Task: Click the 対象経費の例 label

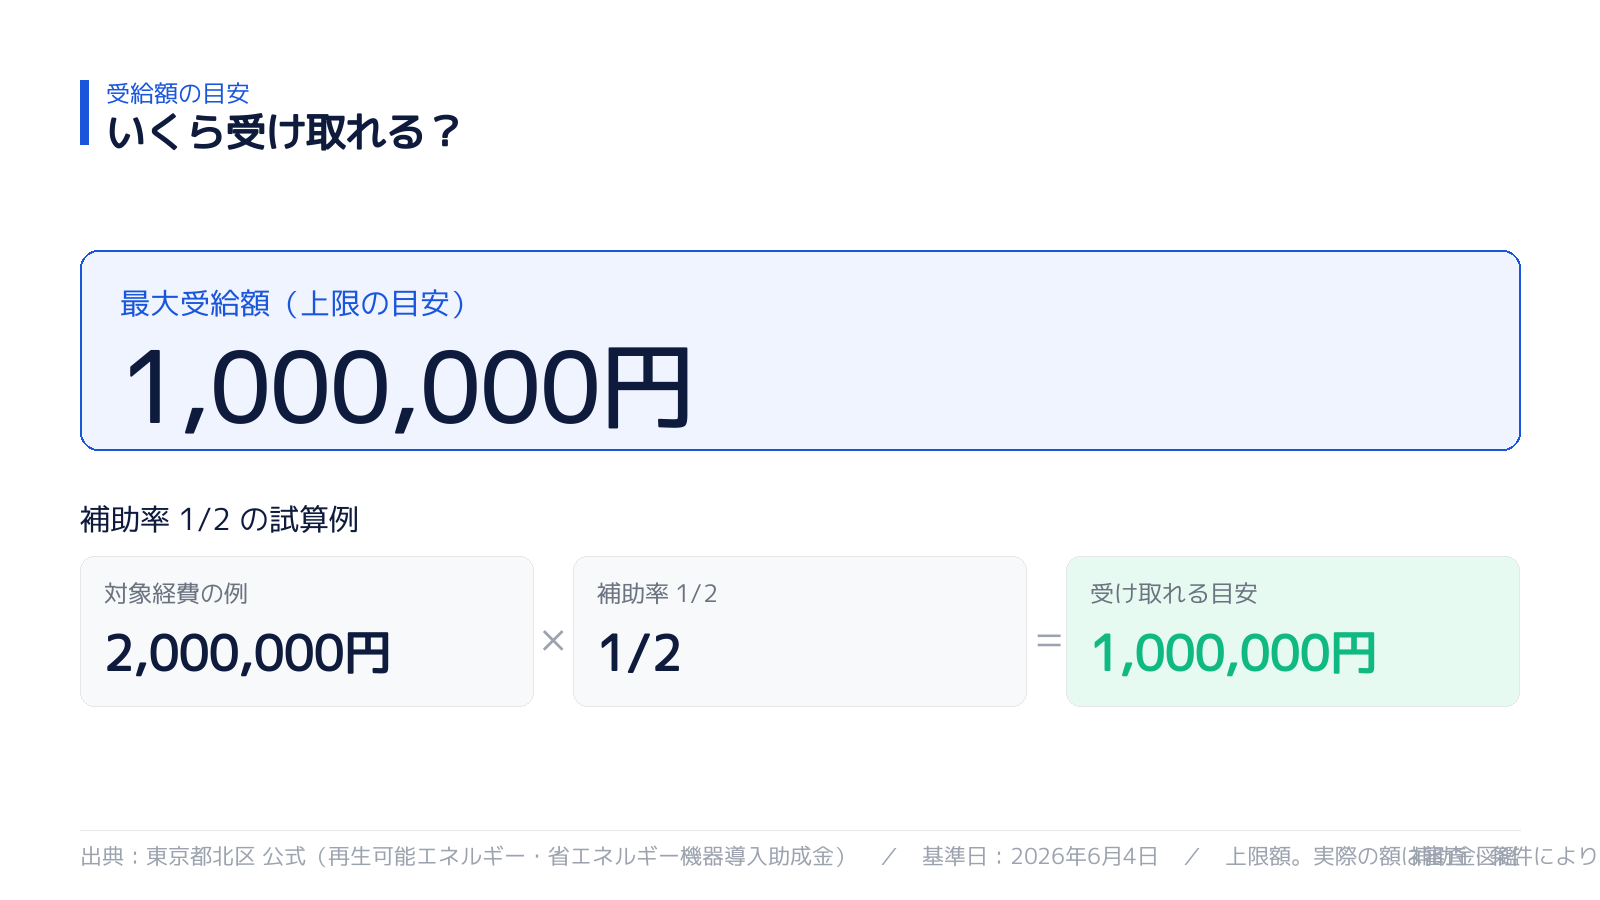Action: (x=176, y=593)
